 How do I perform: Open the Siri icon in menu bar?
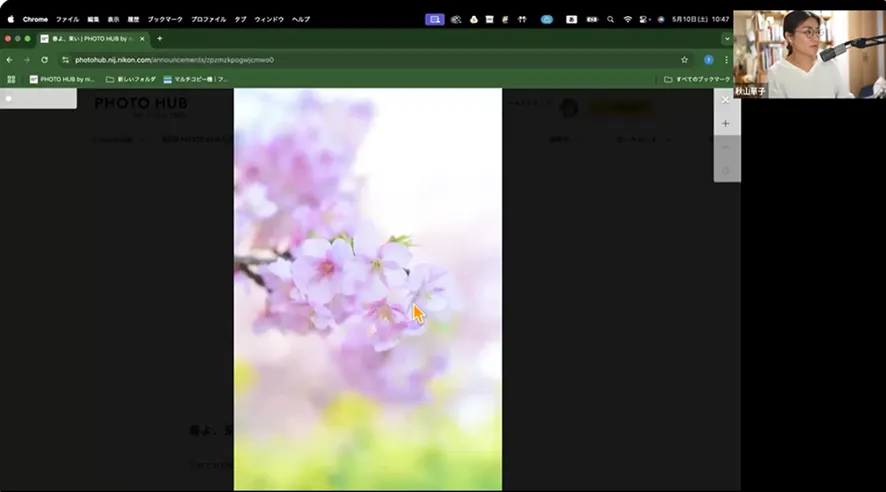661,19
